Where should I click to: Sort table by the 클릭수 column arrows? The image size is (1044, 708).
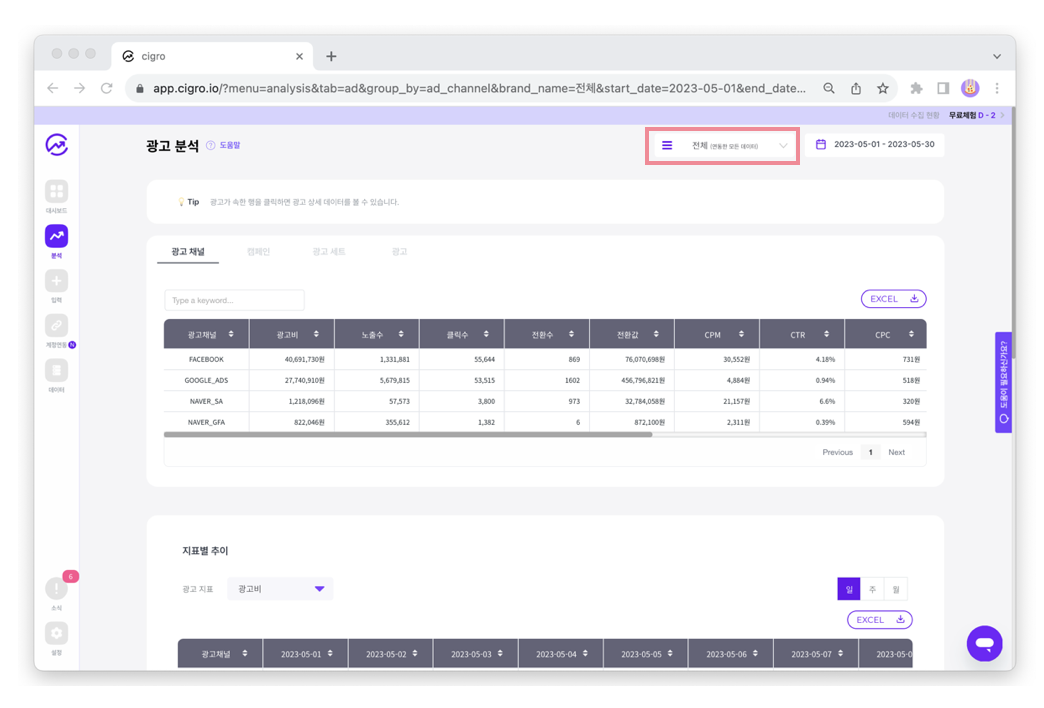tap(486, 334)
